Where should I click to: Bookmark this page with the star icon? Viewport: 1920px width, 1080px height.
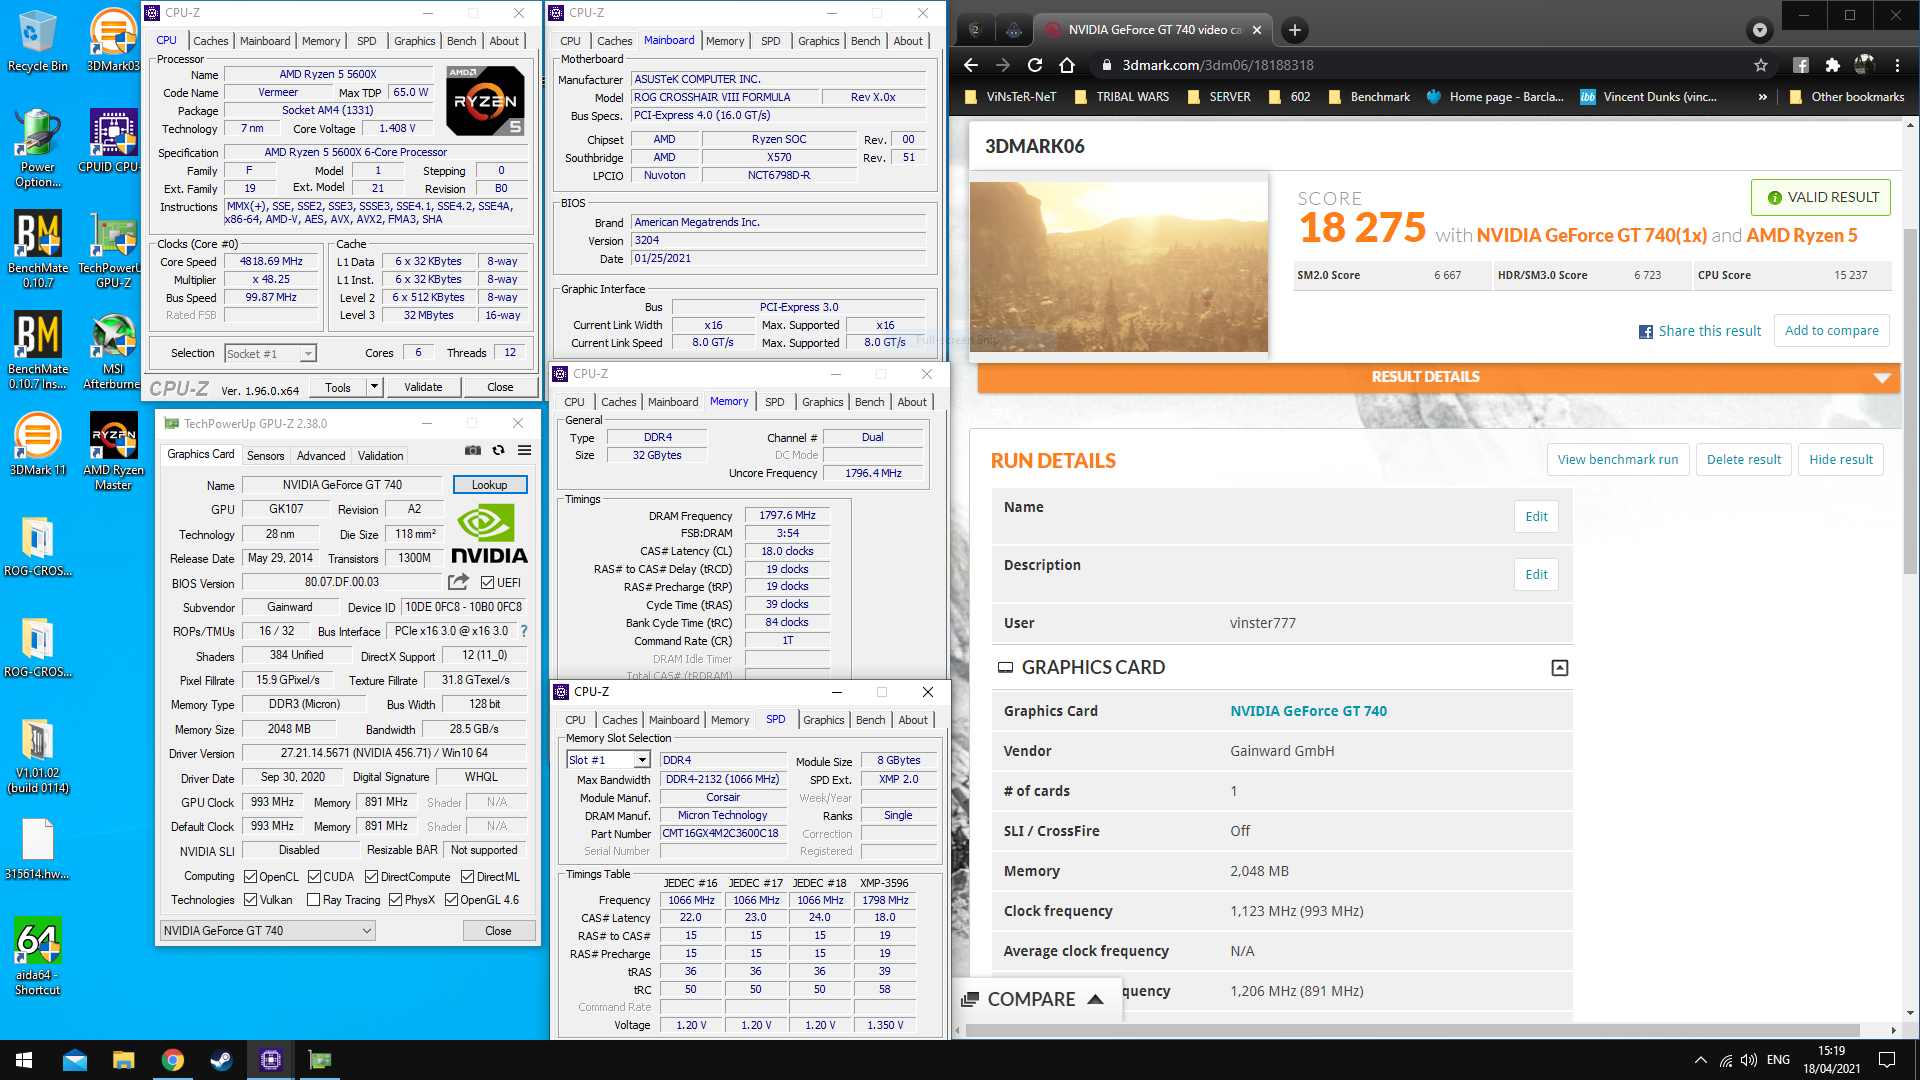(1761, 65)
